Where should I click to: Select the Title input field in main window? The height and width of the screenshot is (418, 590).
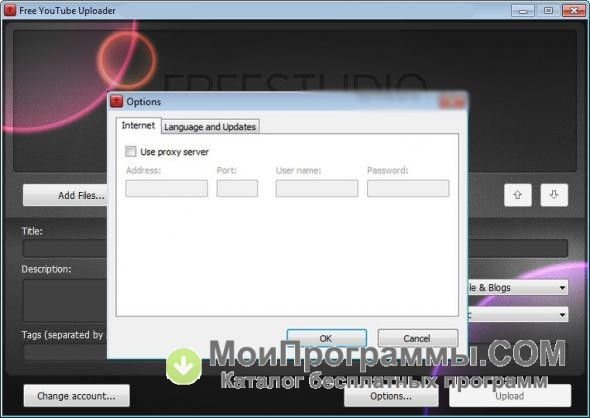65,249
